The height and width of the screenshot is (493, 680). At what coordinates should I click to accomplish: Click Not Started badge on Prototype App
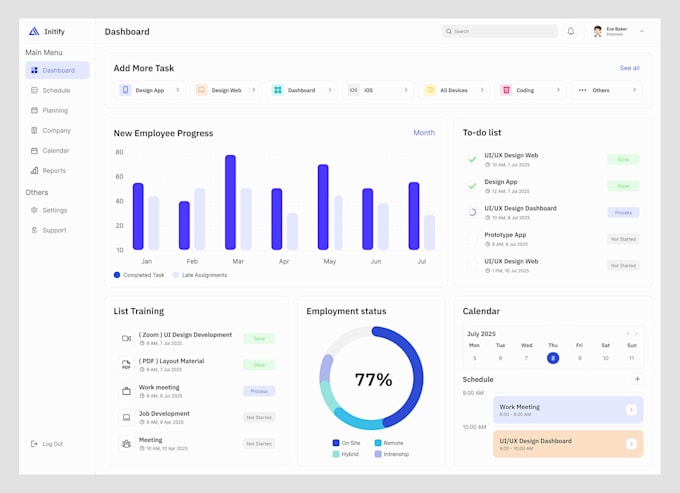pyautogui.click(x=623, y=239)
